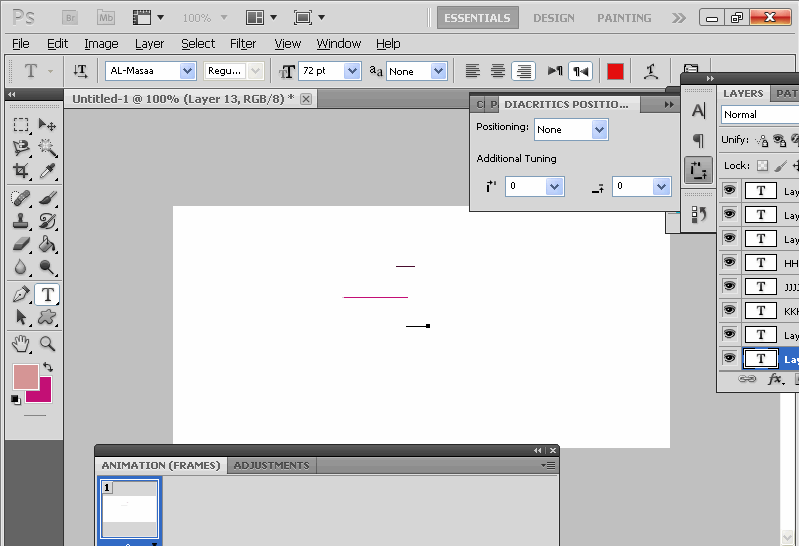Select the Eyedropper tool

[x=47, y=170]
